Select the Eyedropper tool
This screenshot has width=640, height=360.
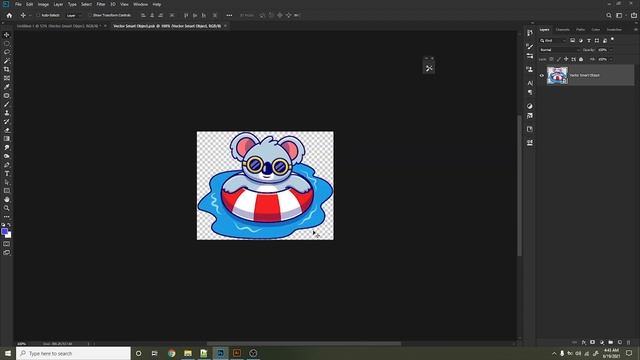(7, 87)
